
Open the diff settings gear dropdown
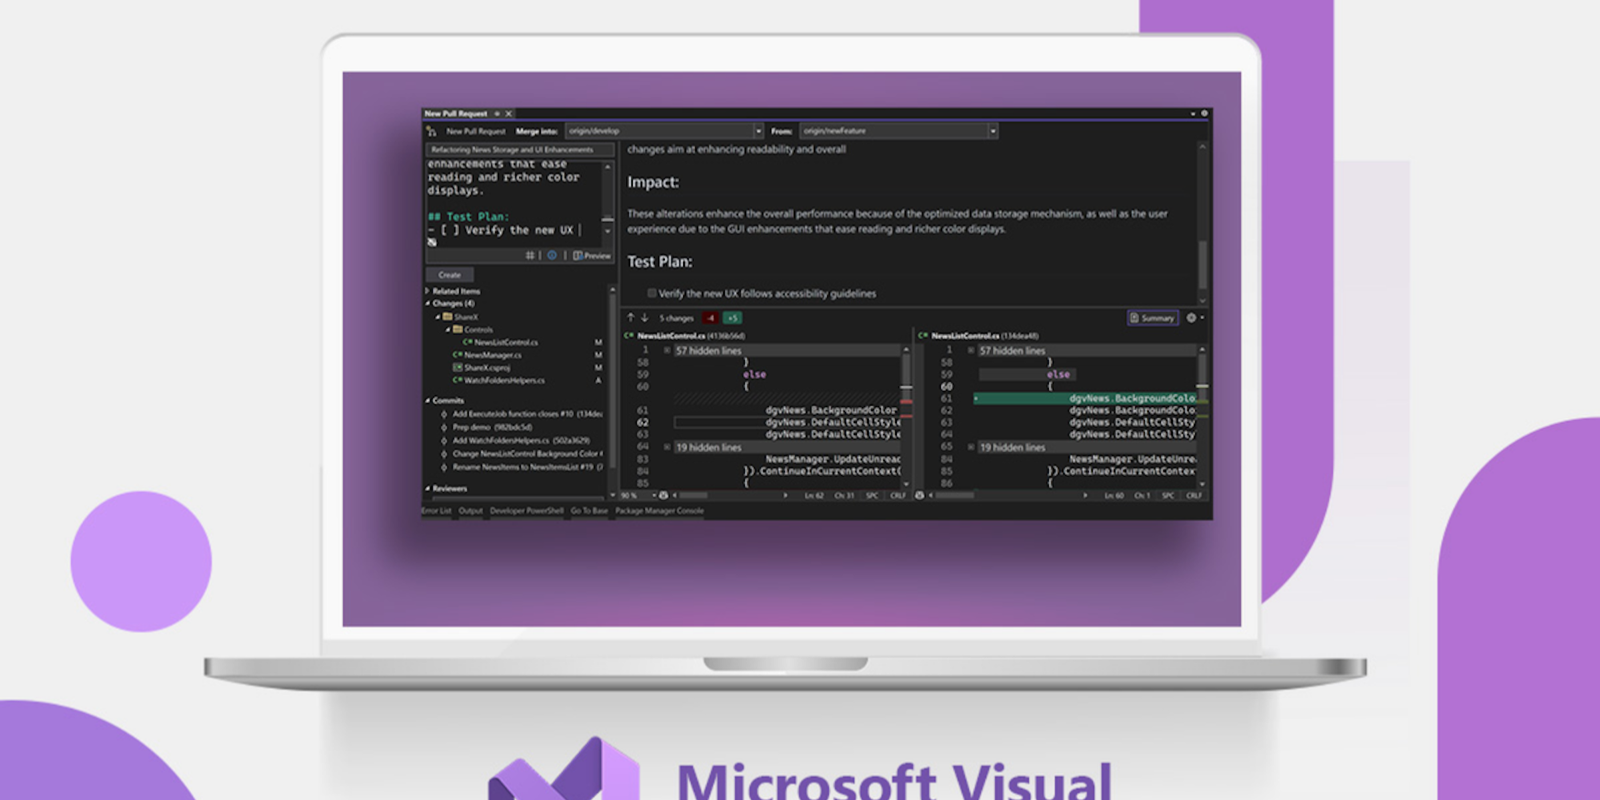point(1194,318)
